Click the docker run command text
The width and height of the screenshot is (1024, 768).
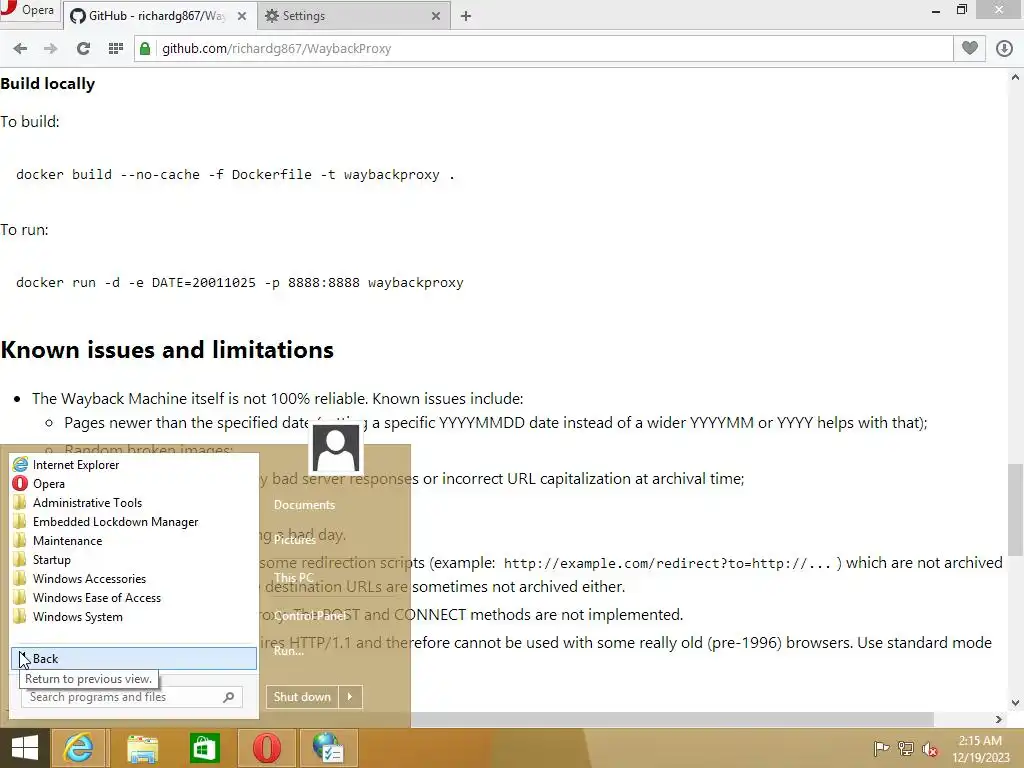240,282
